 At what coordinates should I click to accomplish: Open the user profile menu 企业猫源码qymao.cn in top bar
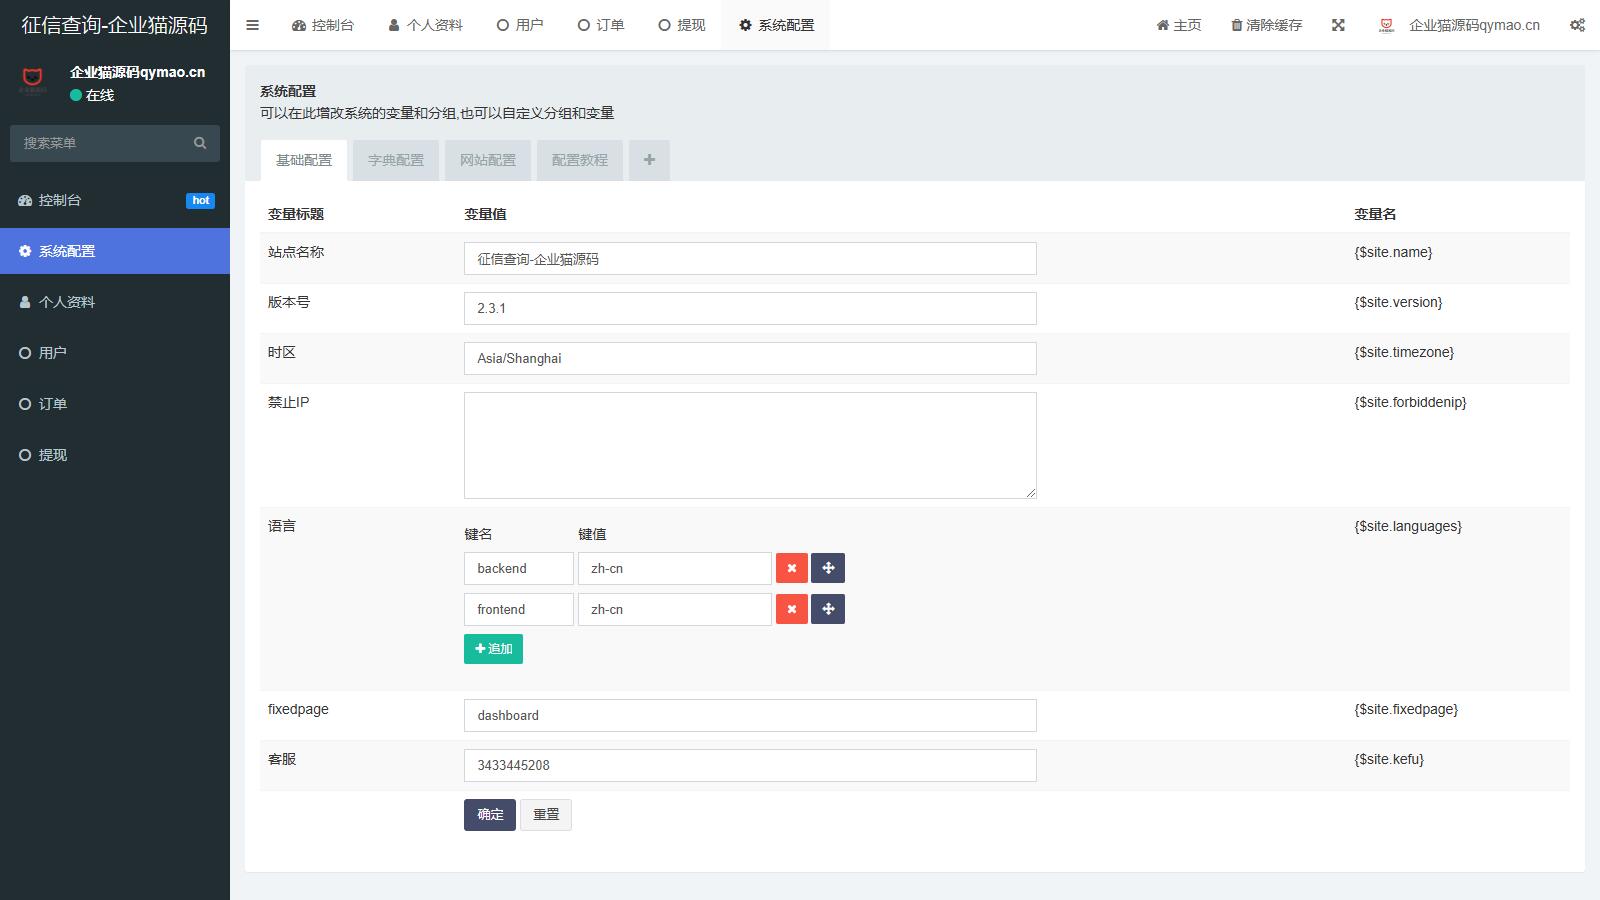point(1460,25)
